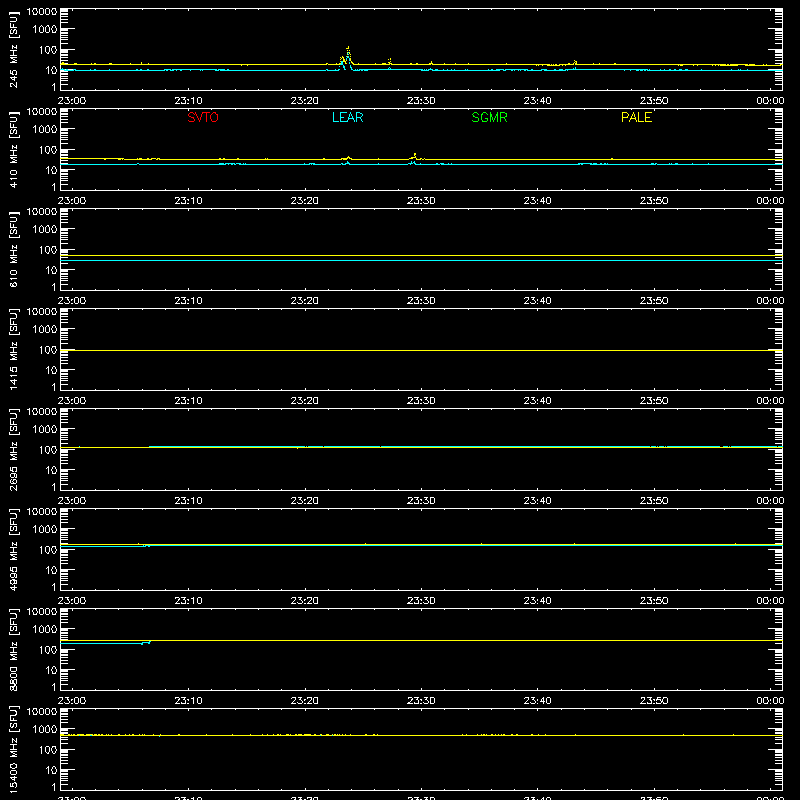Click the cyan LEAR station legend label
The width and height of the screenshot is (800, 800).
(x=347, y=117)
